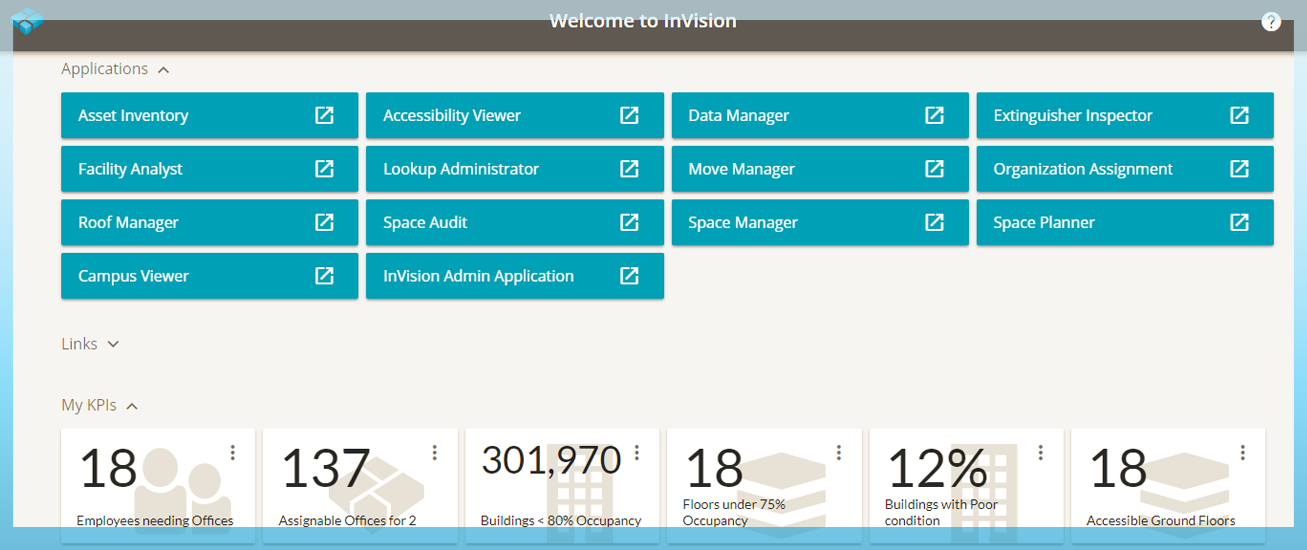Select the Employees needing Offices KPI card
Image resolution: width=1307 pixels, height=550 pixels.
point(158,487)
